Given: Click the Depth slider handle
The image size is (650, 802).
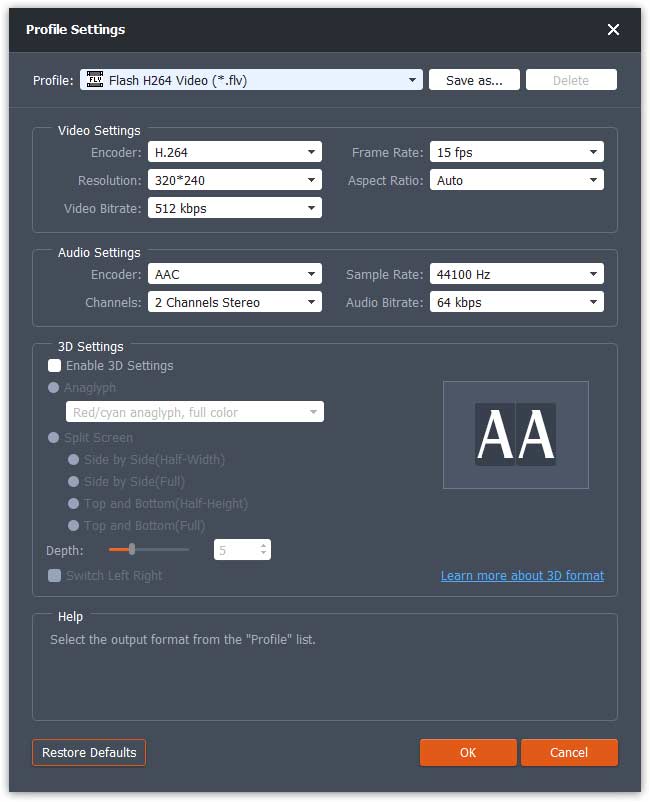Looking at the screenshot, I should pyautogui.click(x=131, y=549).
